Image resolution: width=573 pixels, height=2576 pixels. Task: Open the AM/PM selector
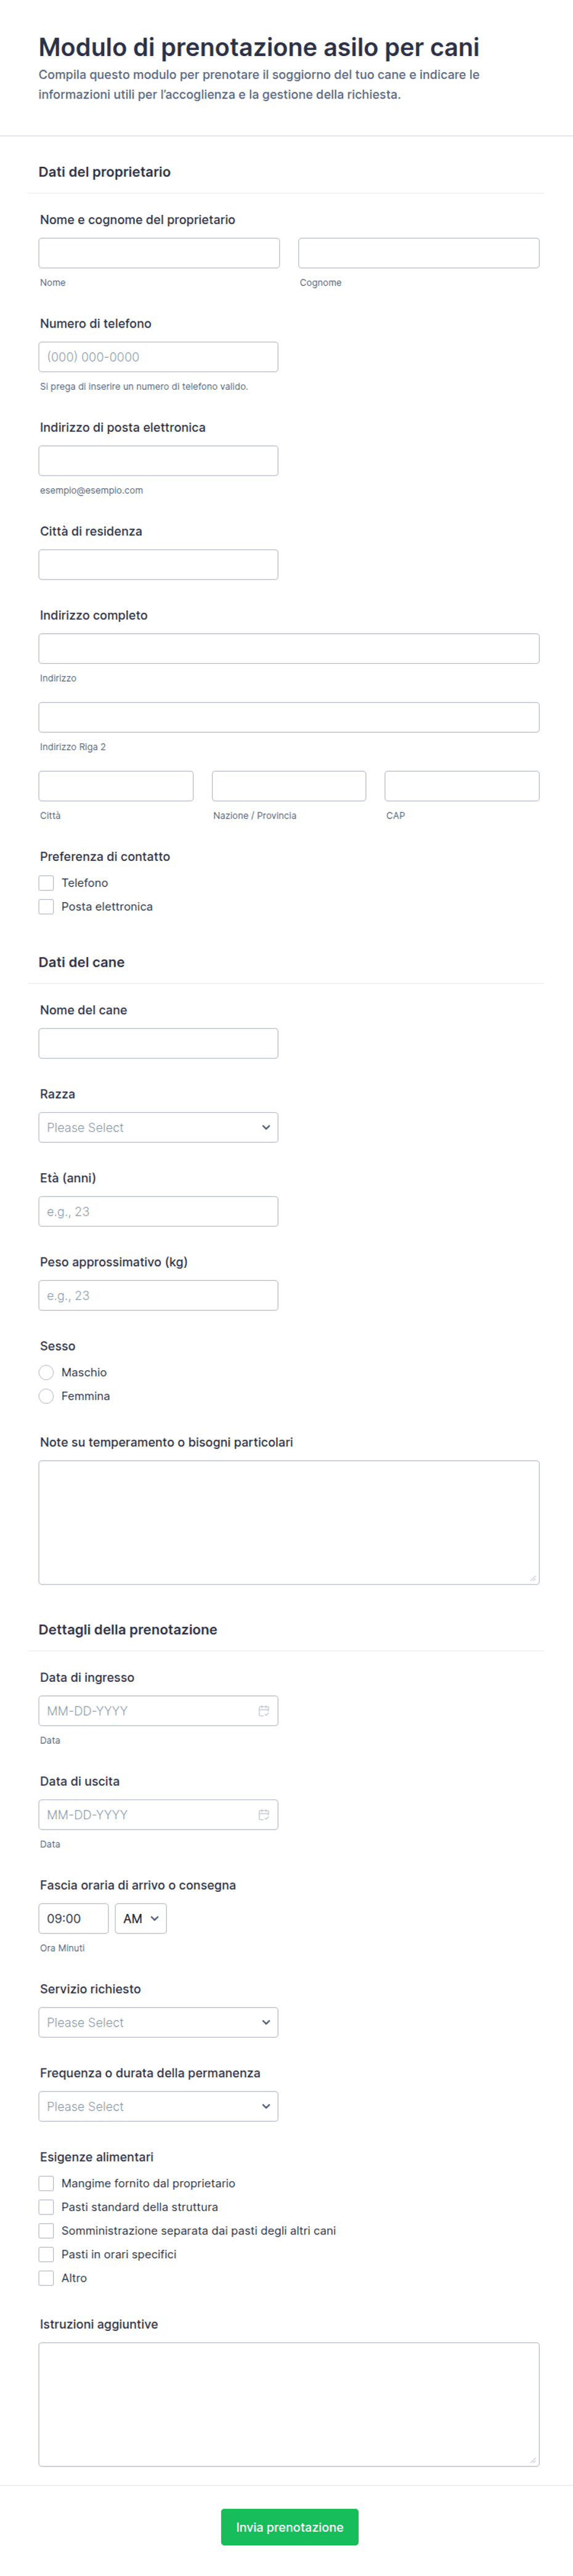point(141,1918)
